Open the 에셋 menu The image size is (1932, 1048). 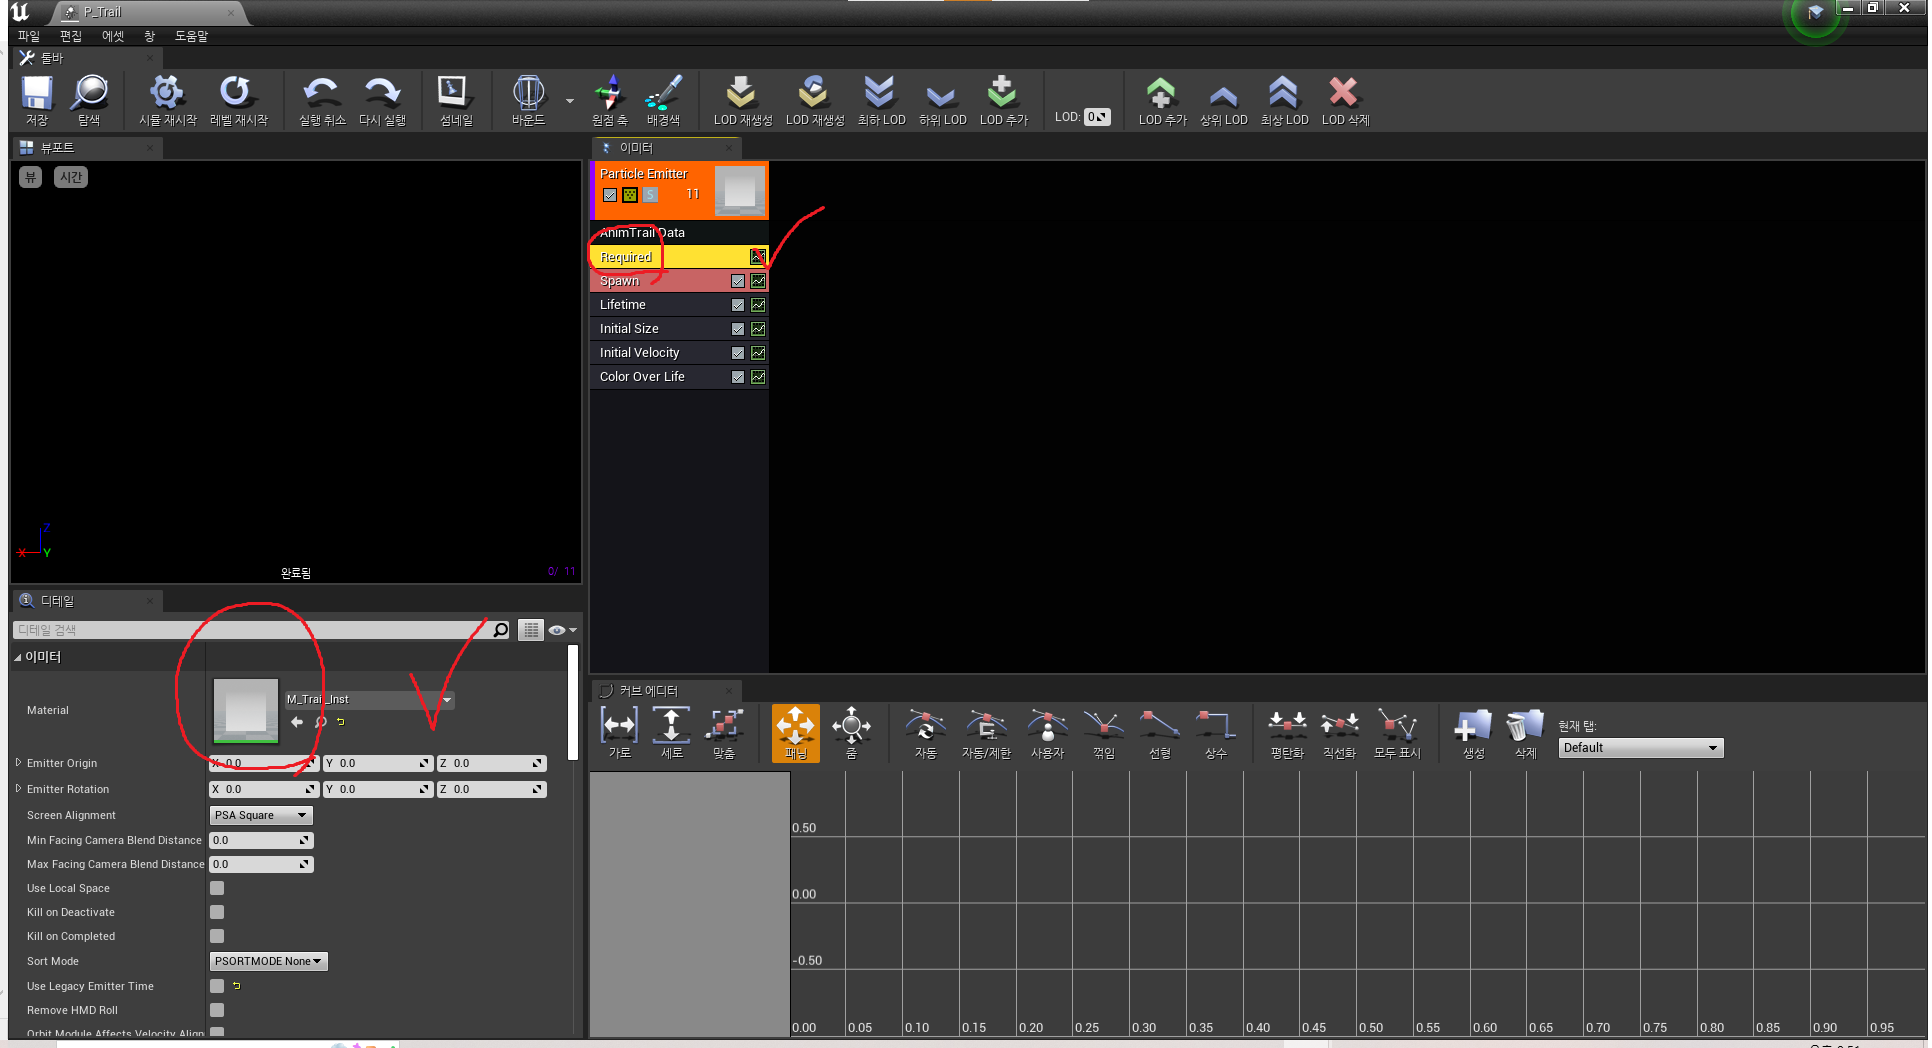113,36
